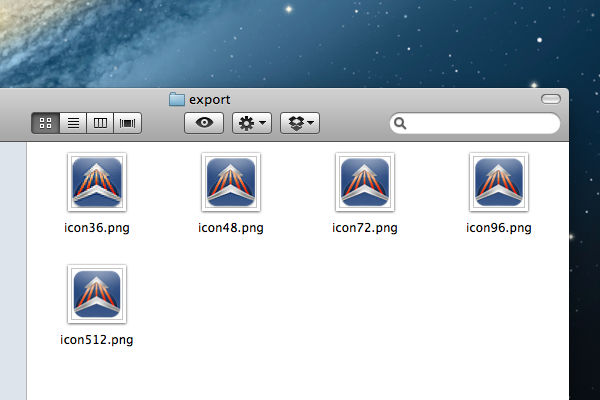
Task: Switch to list view mode
Action: (x=73, y=123)
